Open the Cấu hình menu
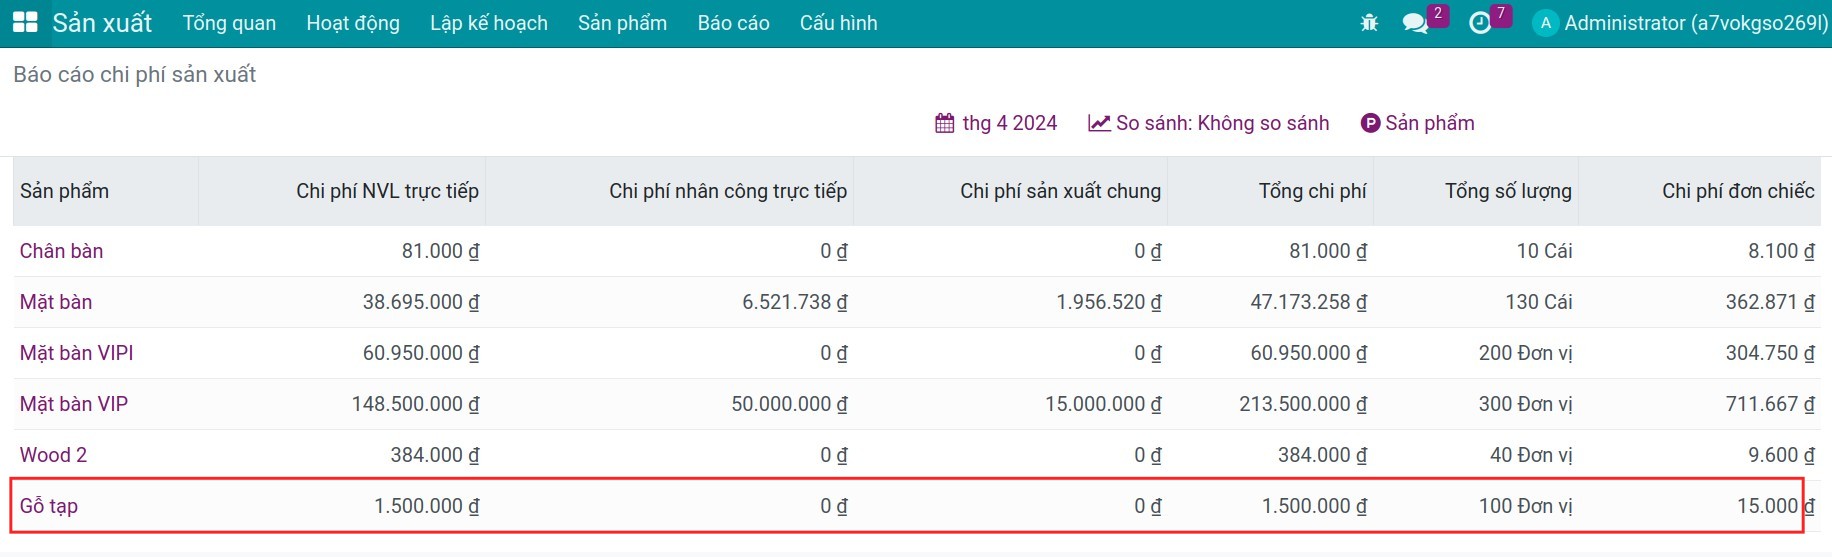The width and height of the screenshot is (1832, 557). coord(838,23)
